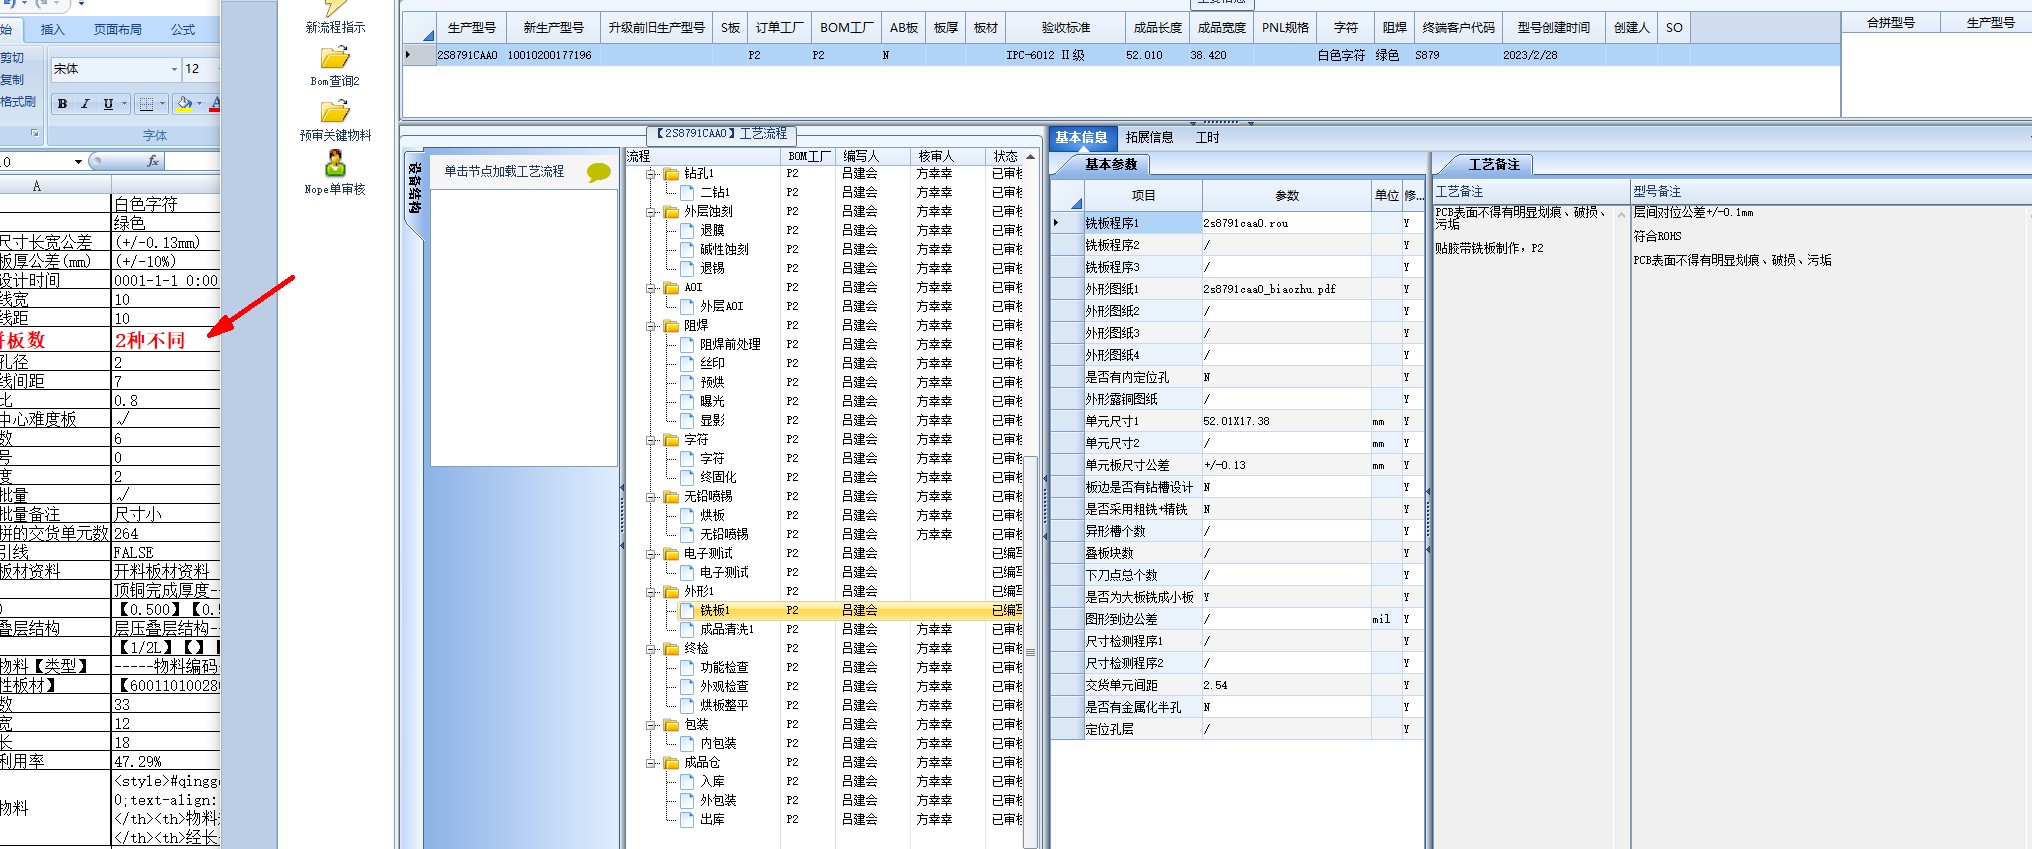Viewport: 2032px width, 849px height.
Task: Open the Nope单审核 user icon
Action: (x=335, y=163)
